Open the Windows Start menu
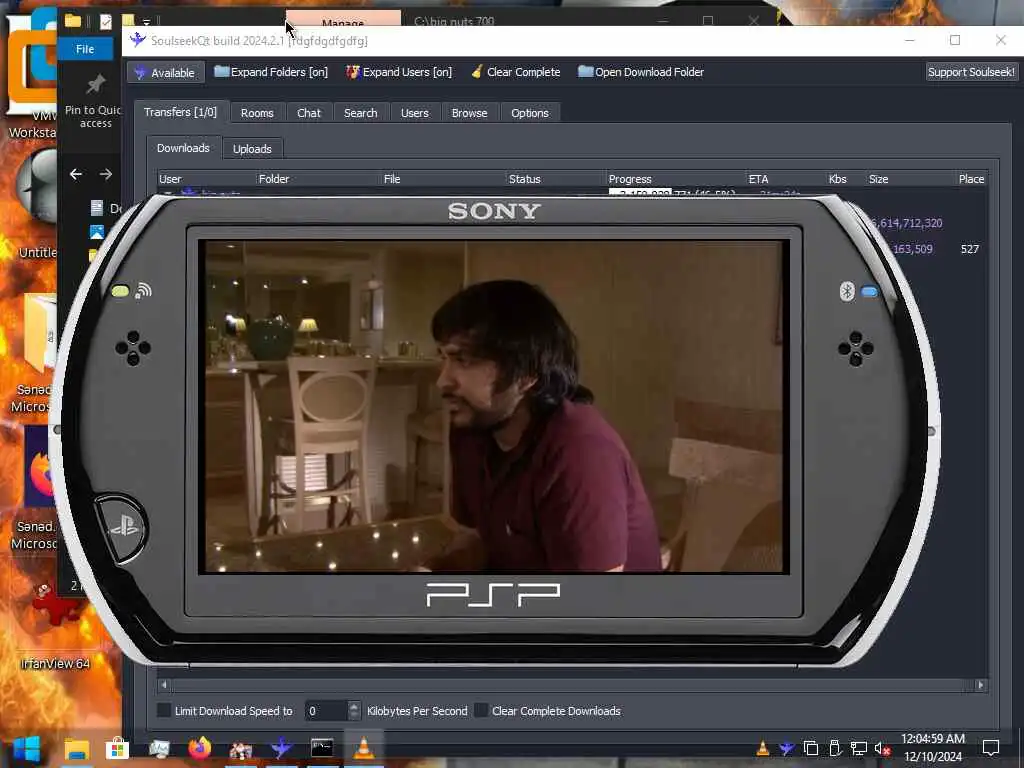Image resolution: width=1024 pixels, height=768 pixels. [27, 748]
